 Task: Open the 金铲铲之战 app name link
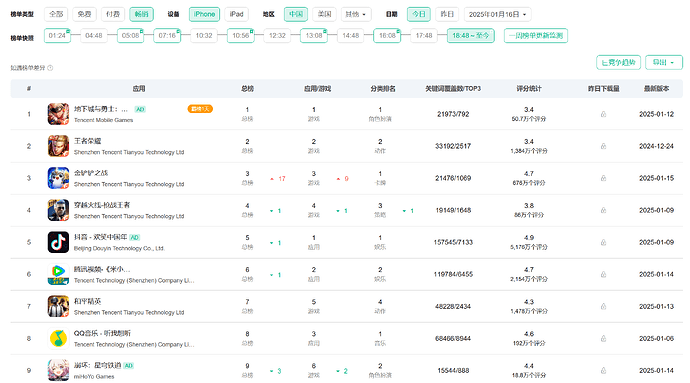point(91,173)
